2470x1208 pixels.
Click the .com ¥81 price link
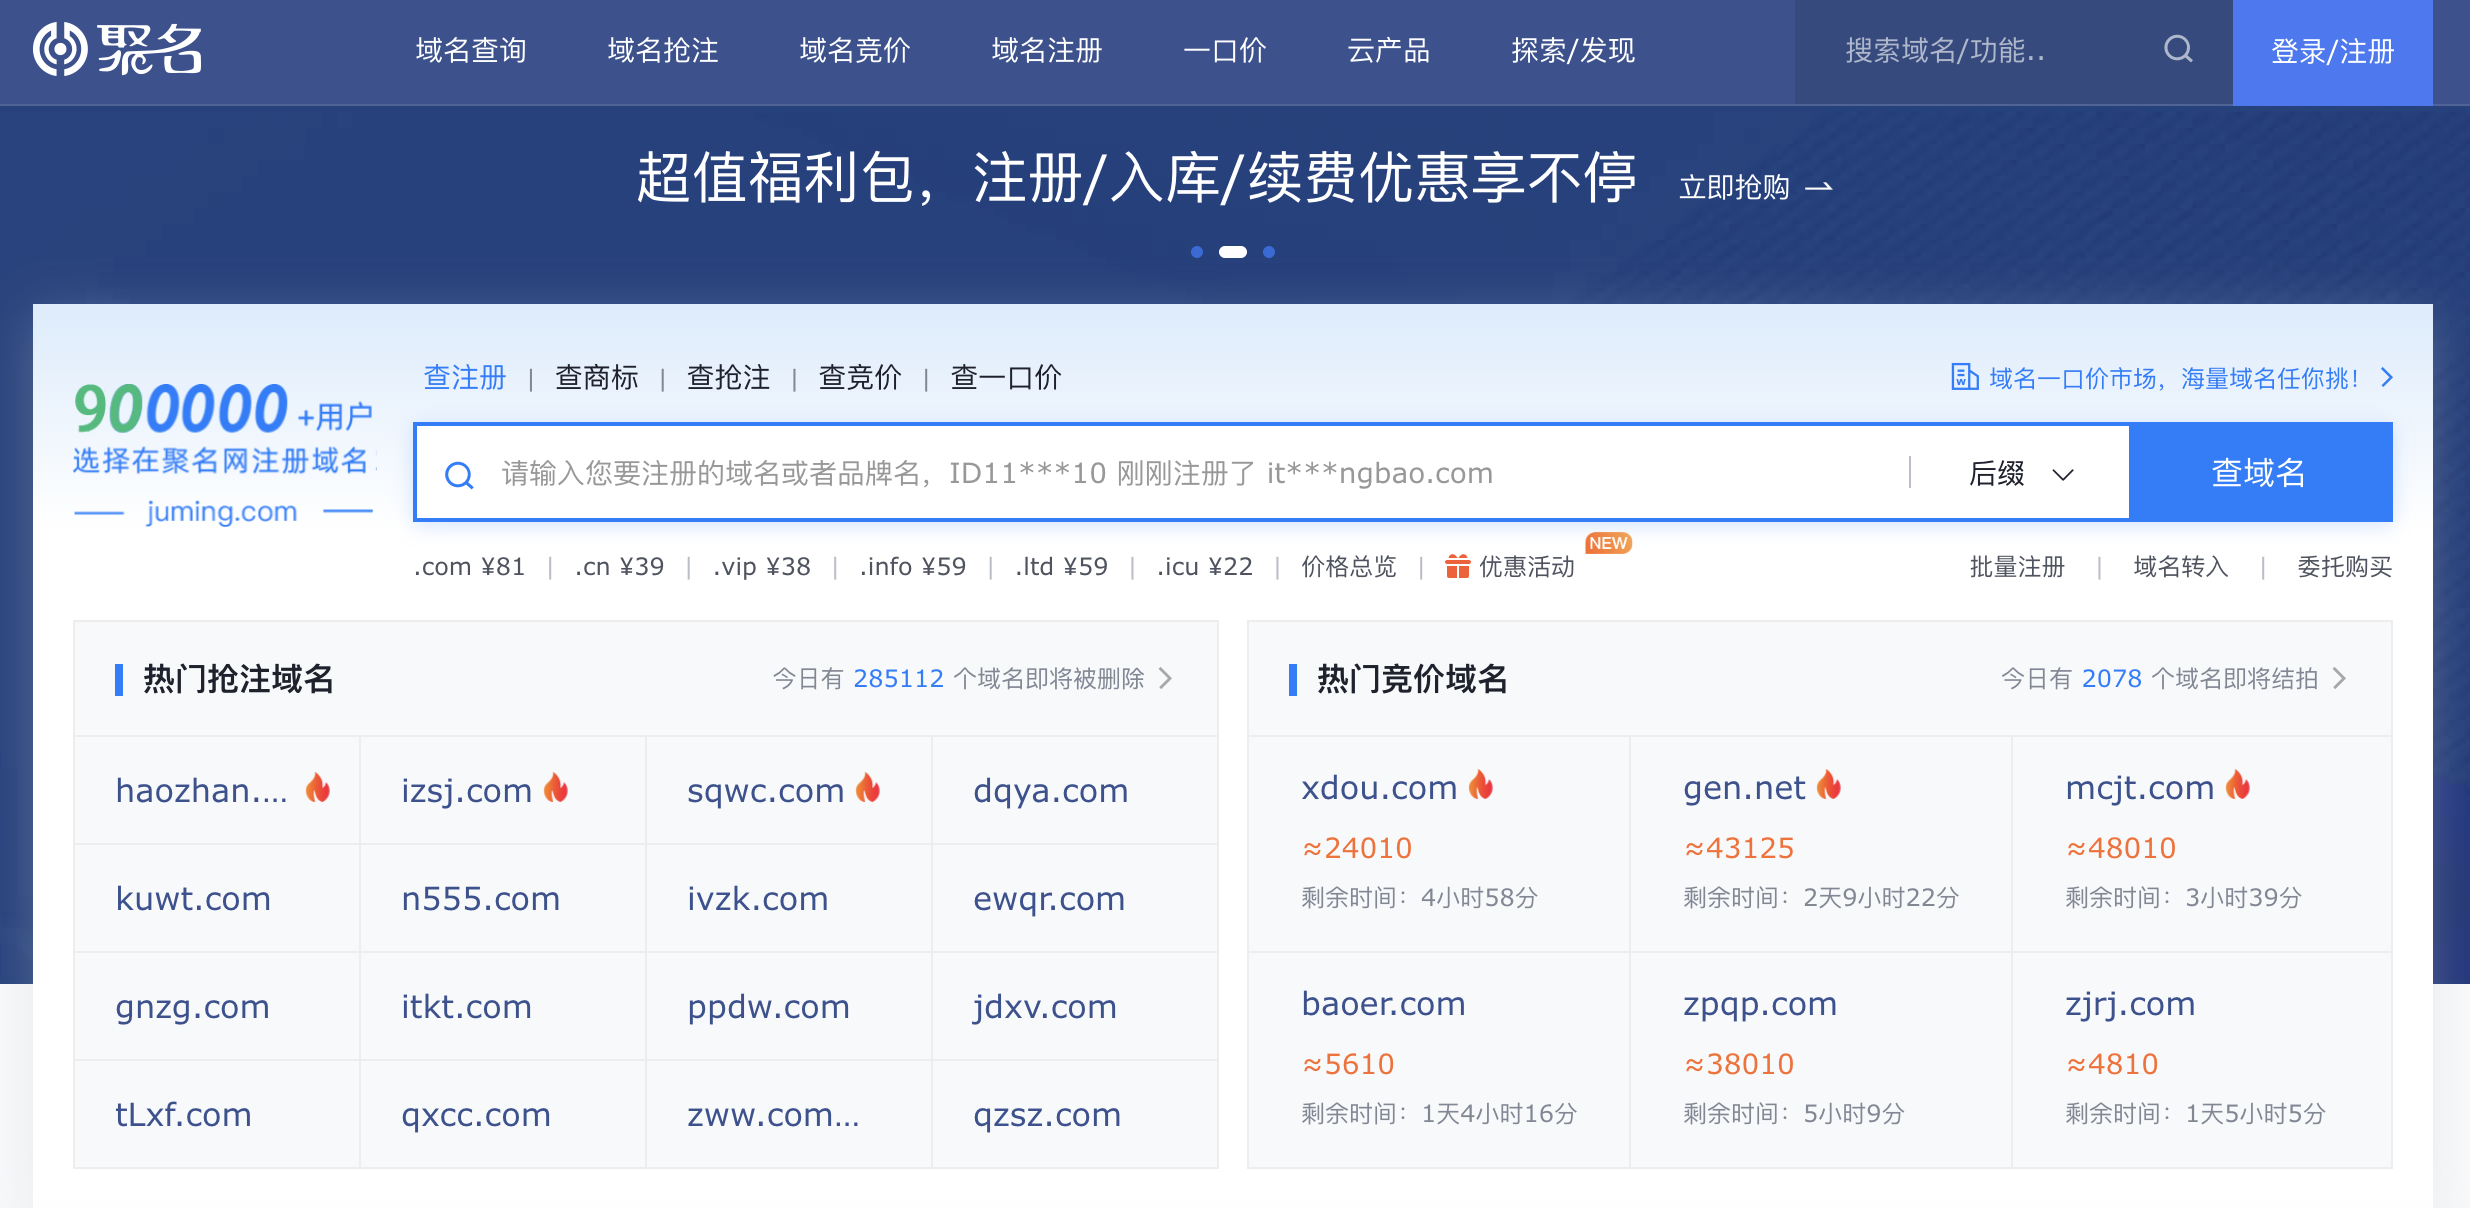coord(470,567)
